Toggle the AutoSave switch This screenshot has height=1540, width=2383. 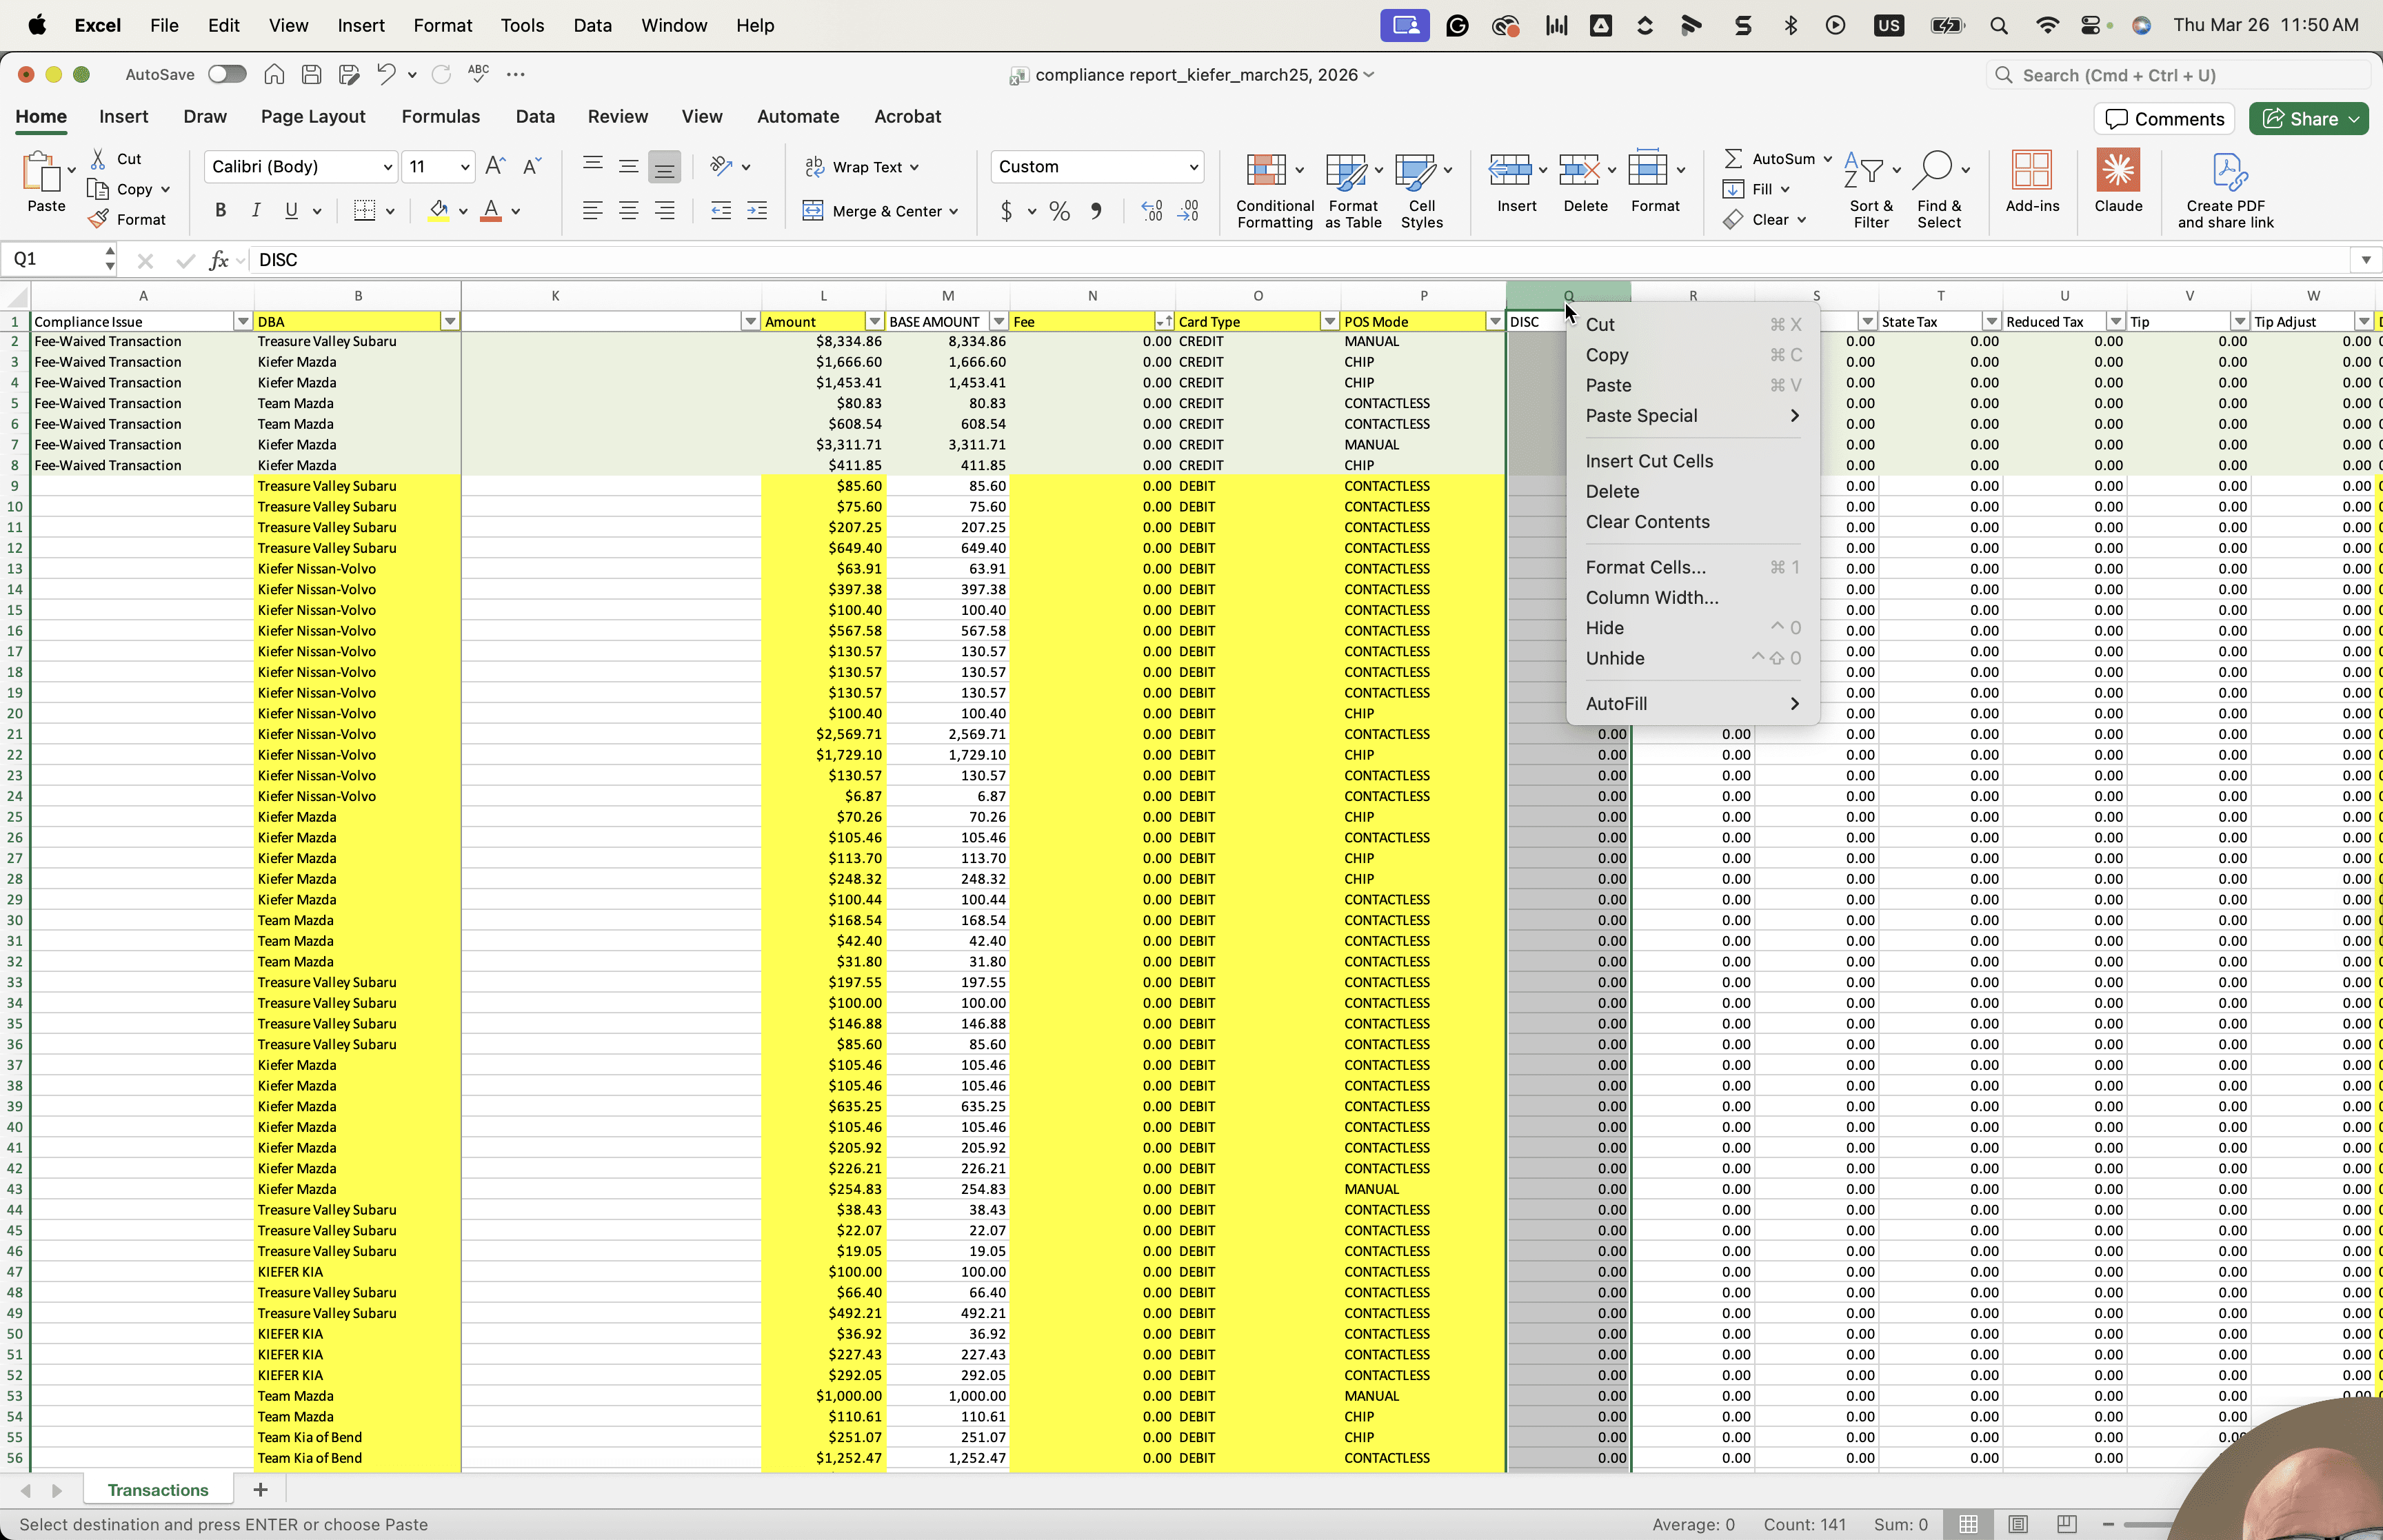pos(227,74)
